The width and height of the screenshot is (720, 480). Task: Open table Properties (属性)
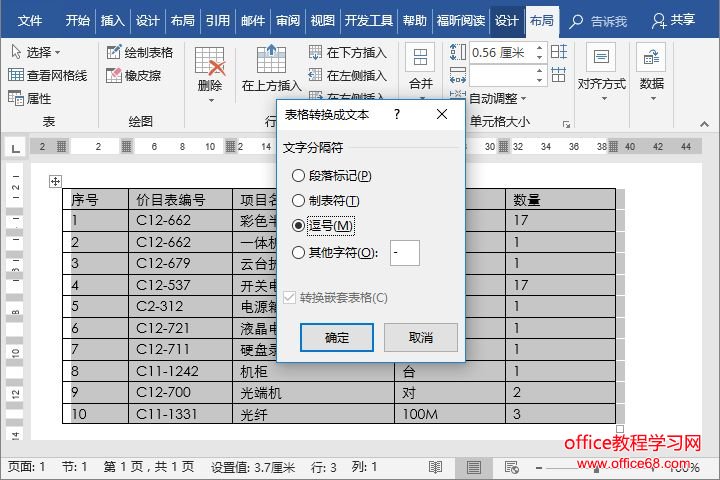click(x=29, y=98)
